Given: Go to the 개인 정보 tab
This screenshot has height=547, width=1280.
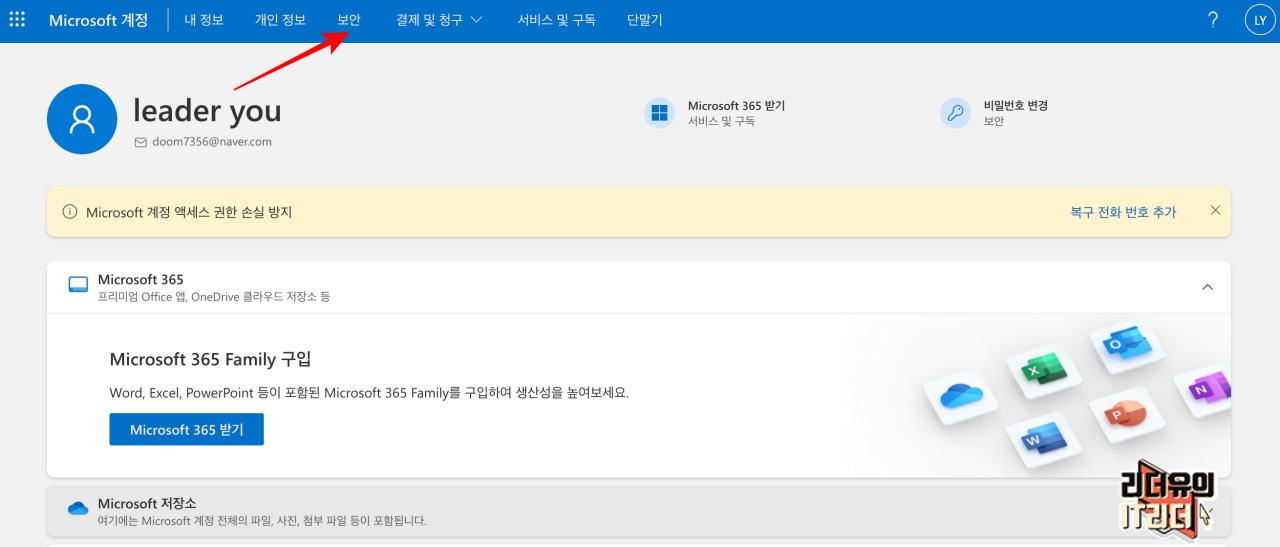Looking at the screenshot, I should pos(280,20).
